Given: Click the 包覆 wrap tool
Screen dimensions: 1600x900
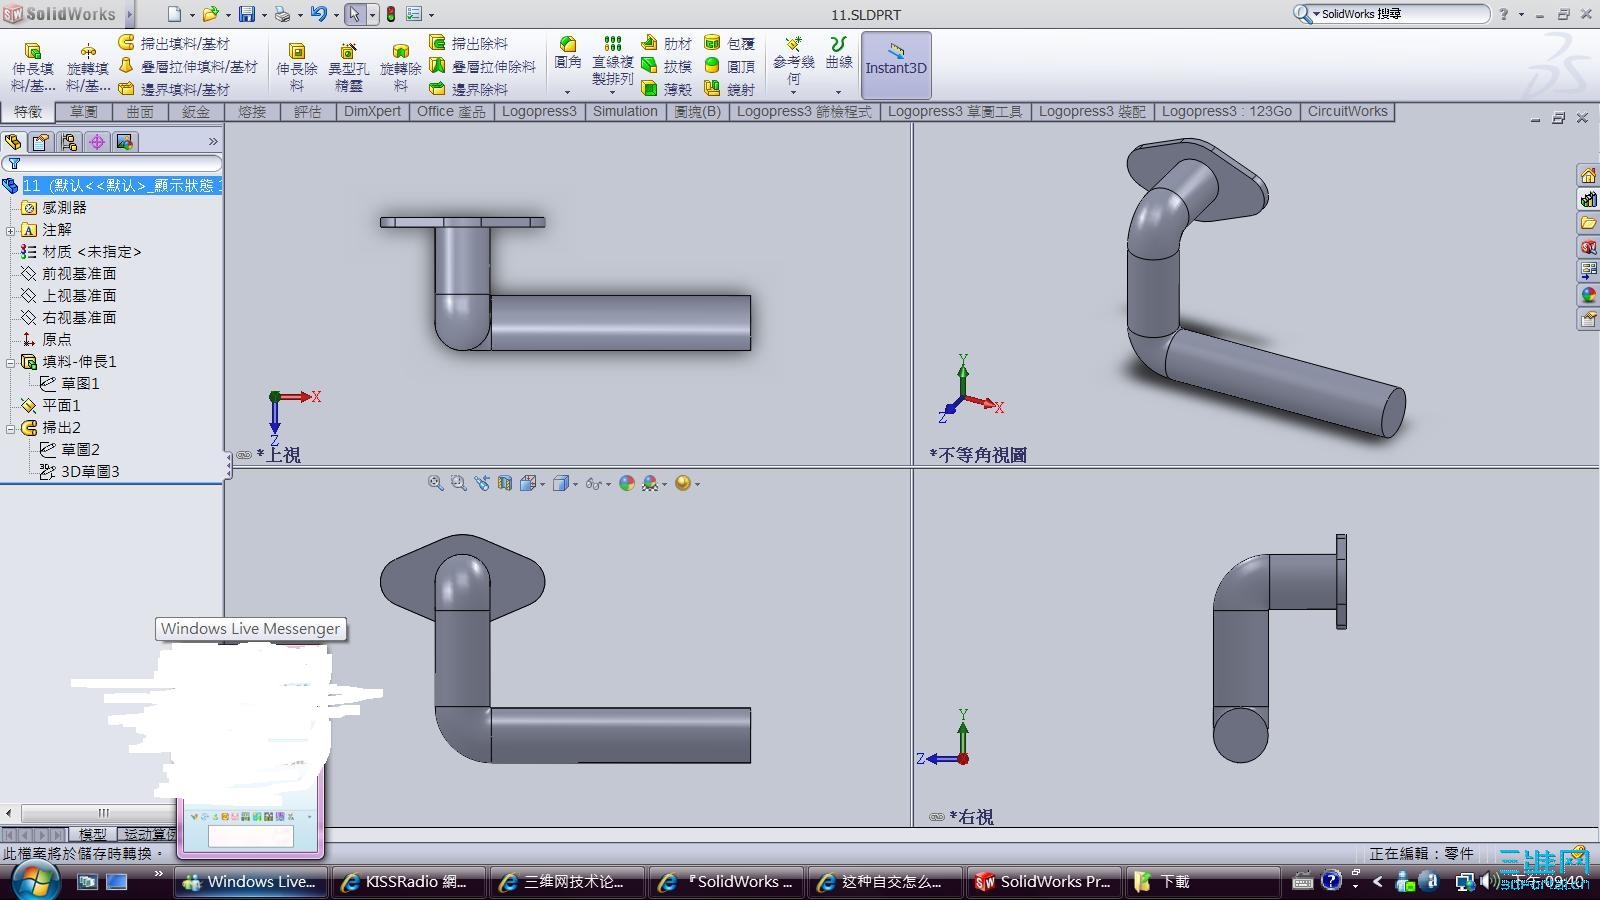Looking at the screenshot, I should 730,43.
